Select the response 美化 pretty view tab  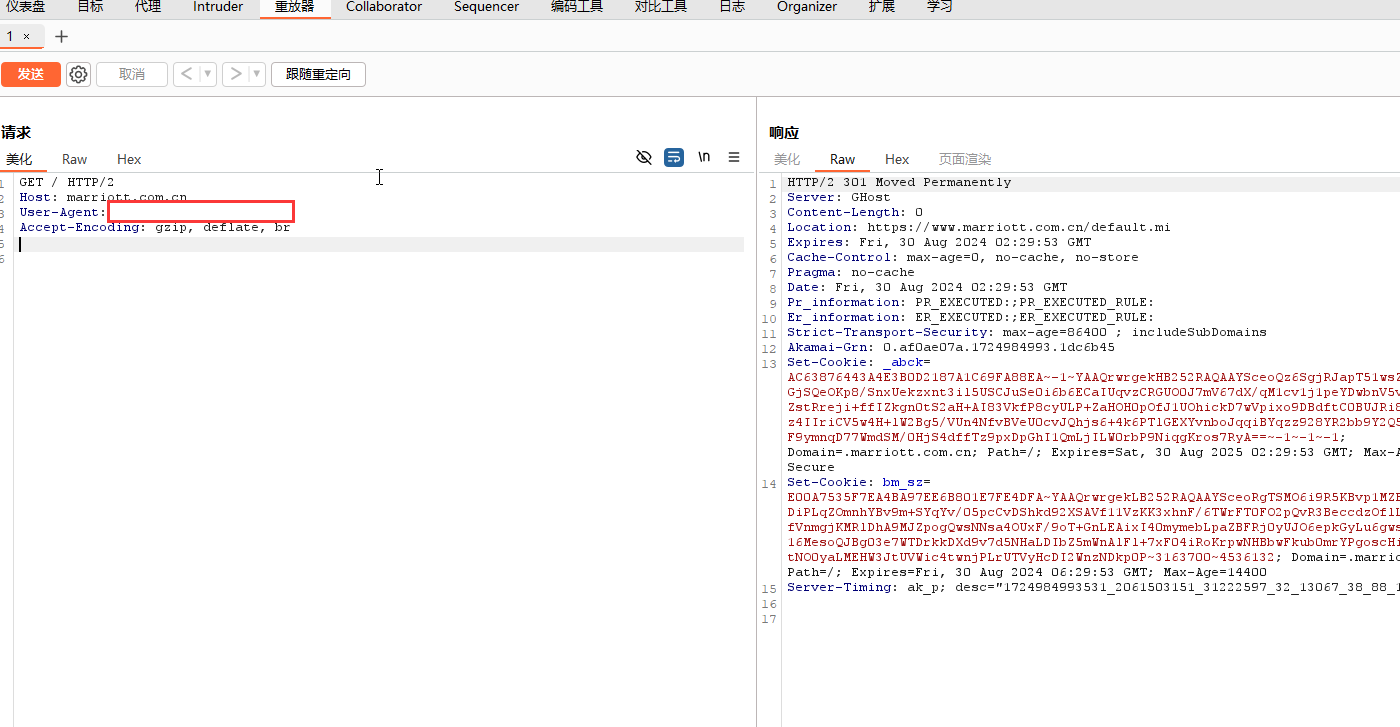coord(787,159)
